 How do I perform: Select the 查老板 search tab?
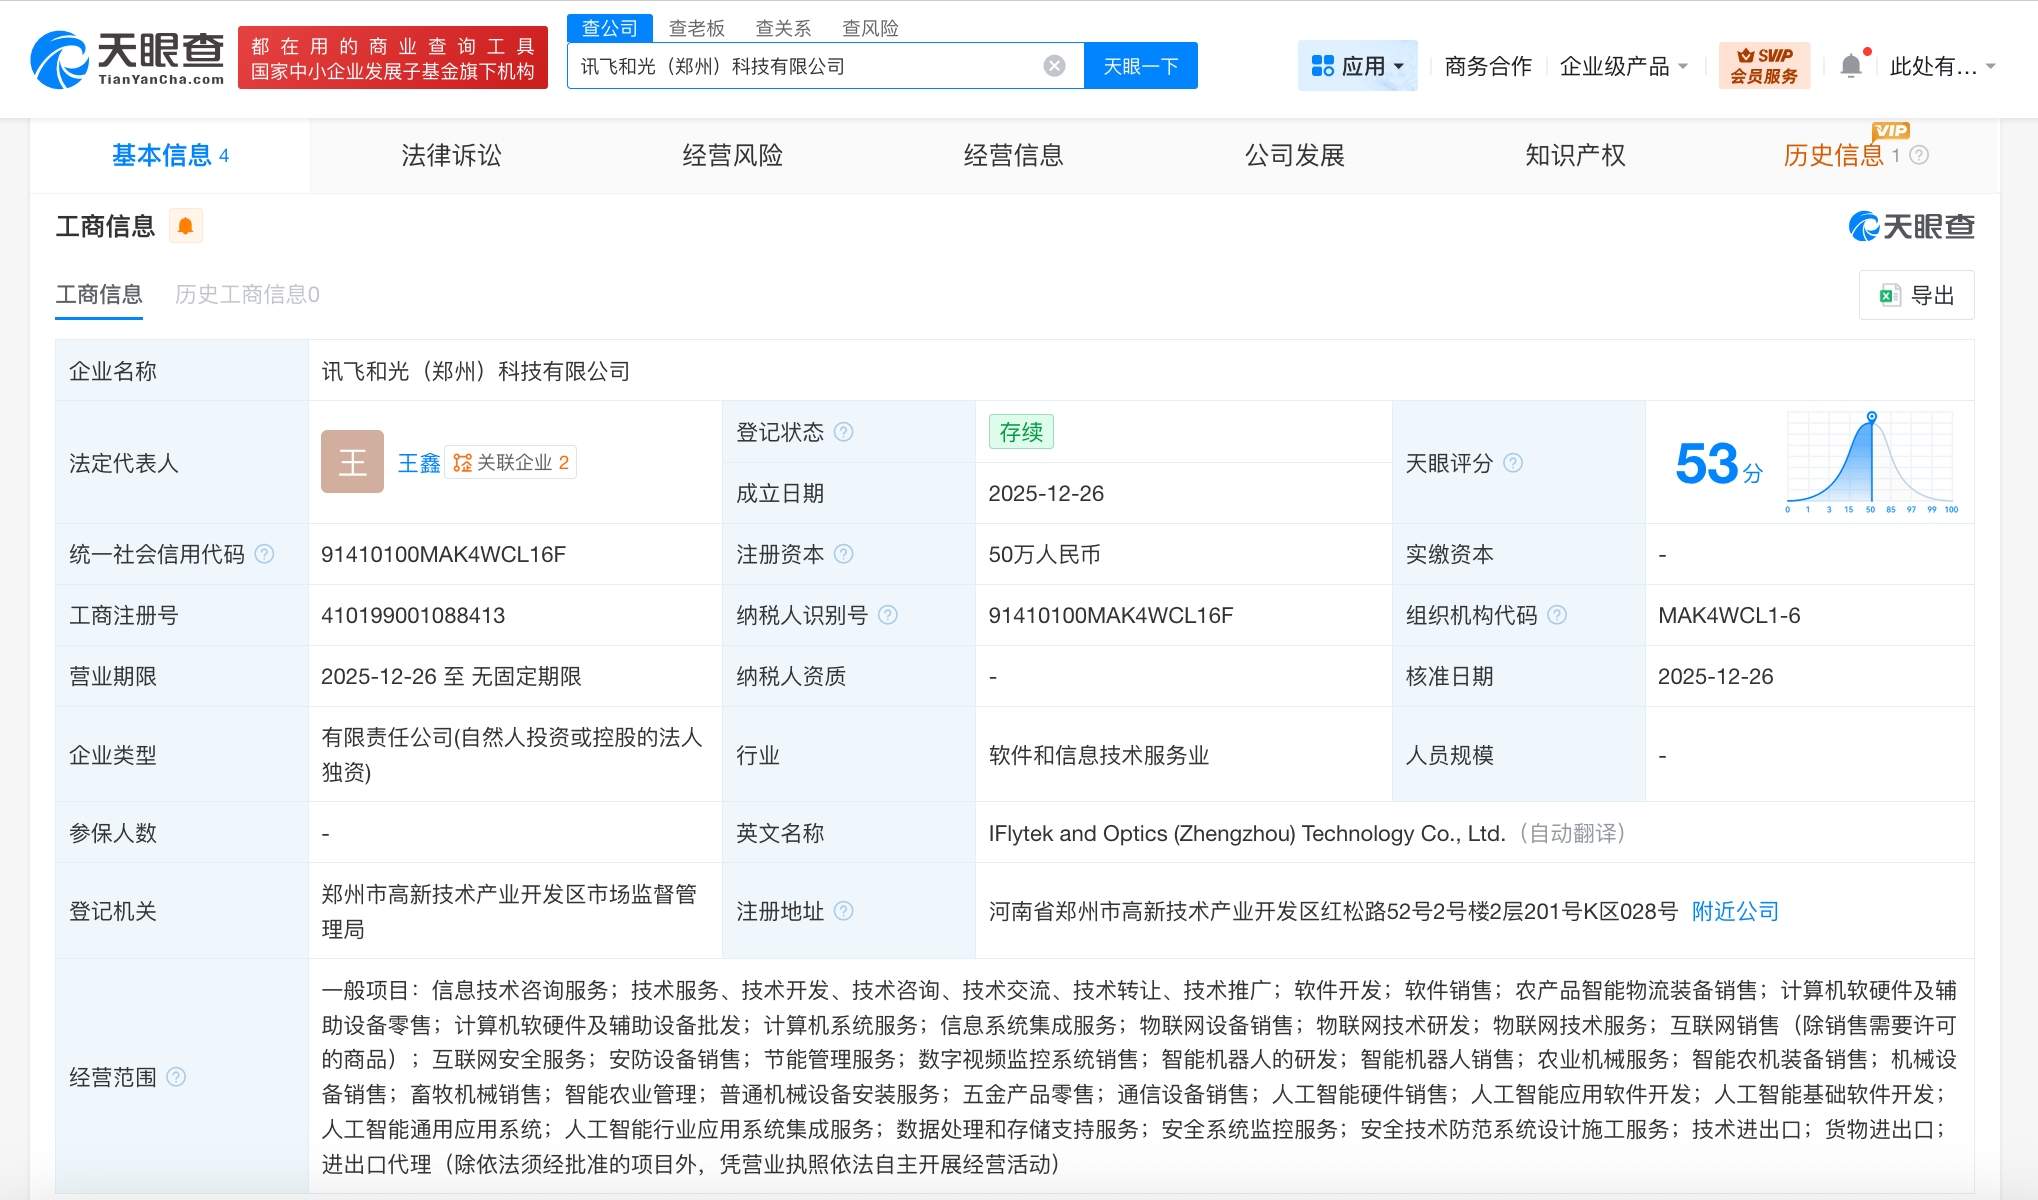tap(696, 28)
